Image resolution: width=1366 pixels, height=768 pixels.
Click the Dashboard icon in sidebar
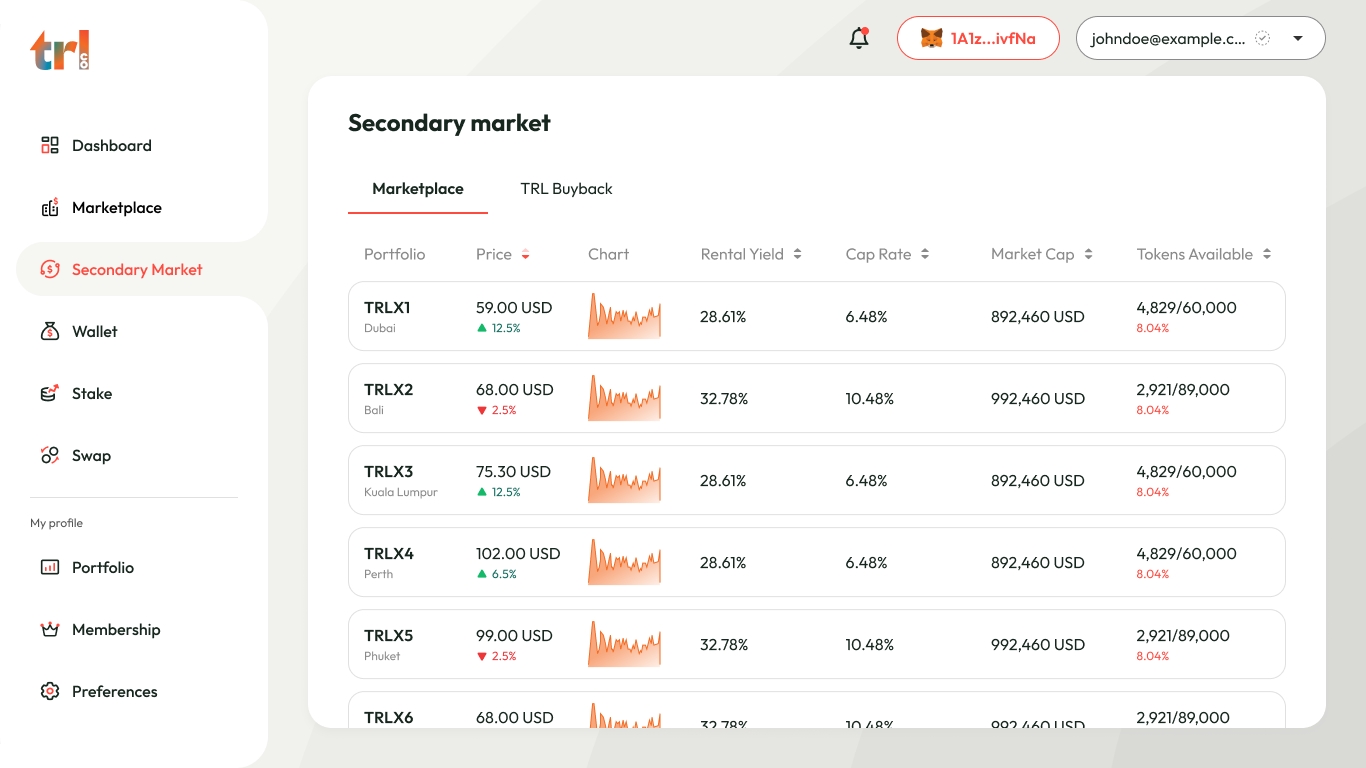pos(50,146)
